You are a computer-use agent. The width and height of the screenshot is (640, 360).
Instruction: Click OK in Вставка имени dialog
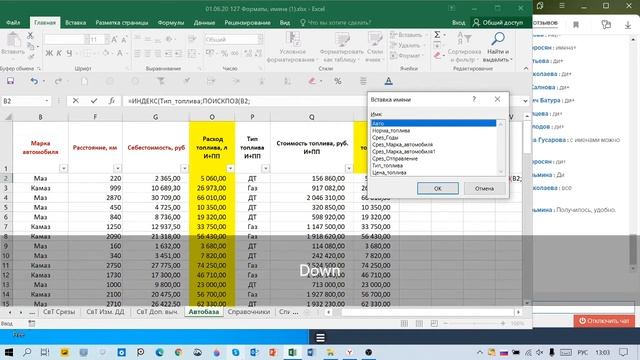click(x=438, y=188)
